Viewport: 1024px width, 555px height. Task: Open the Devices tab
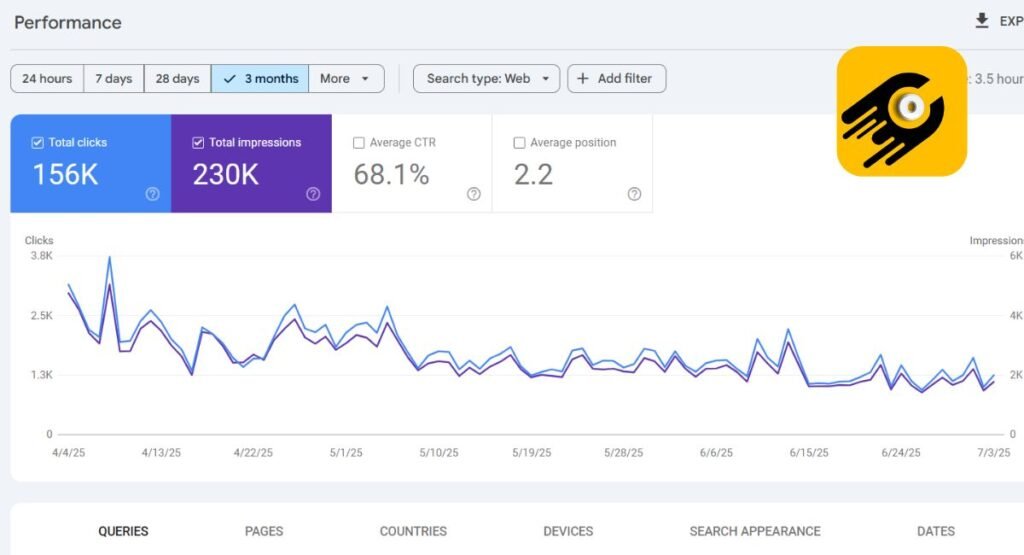point(568,531)
